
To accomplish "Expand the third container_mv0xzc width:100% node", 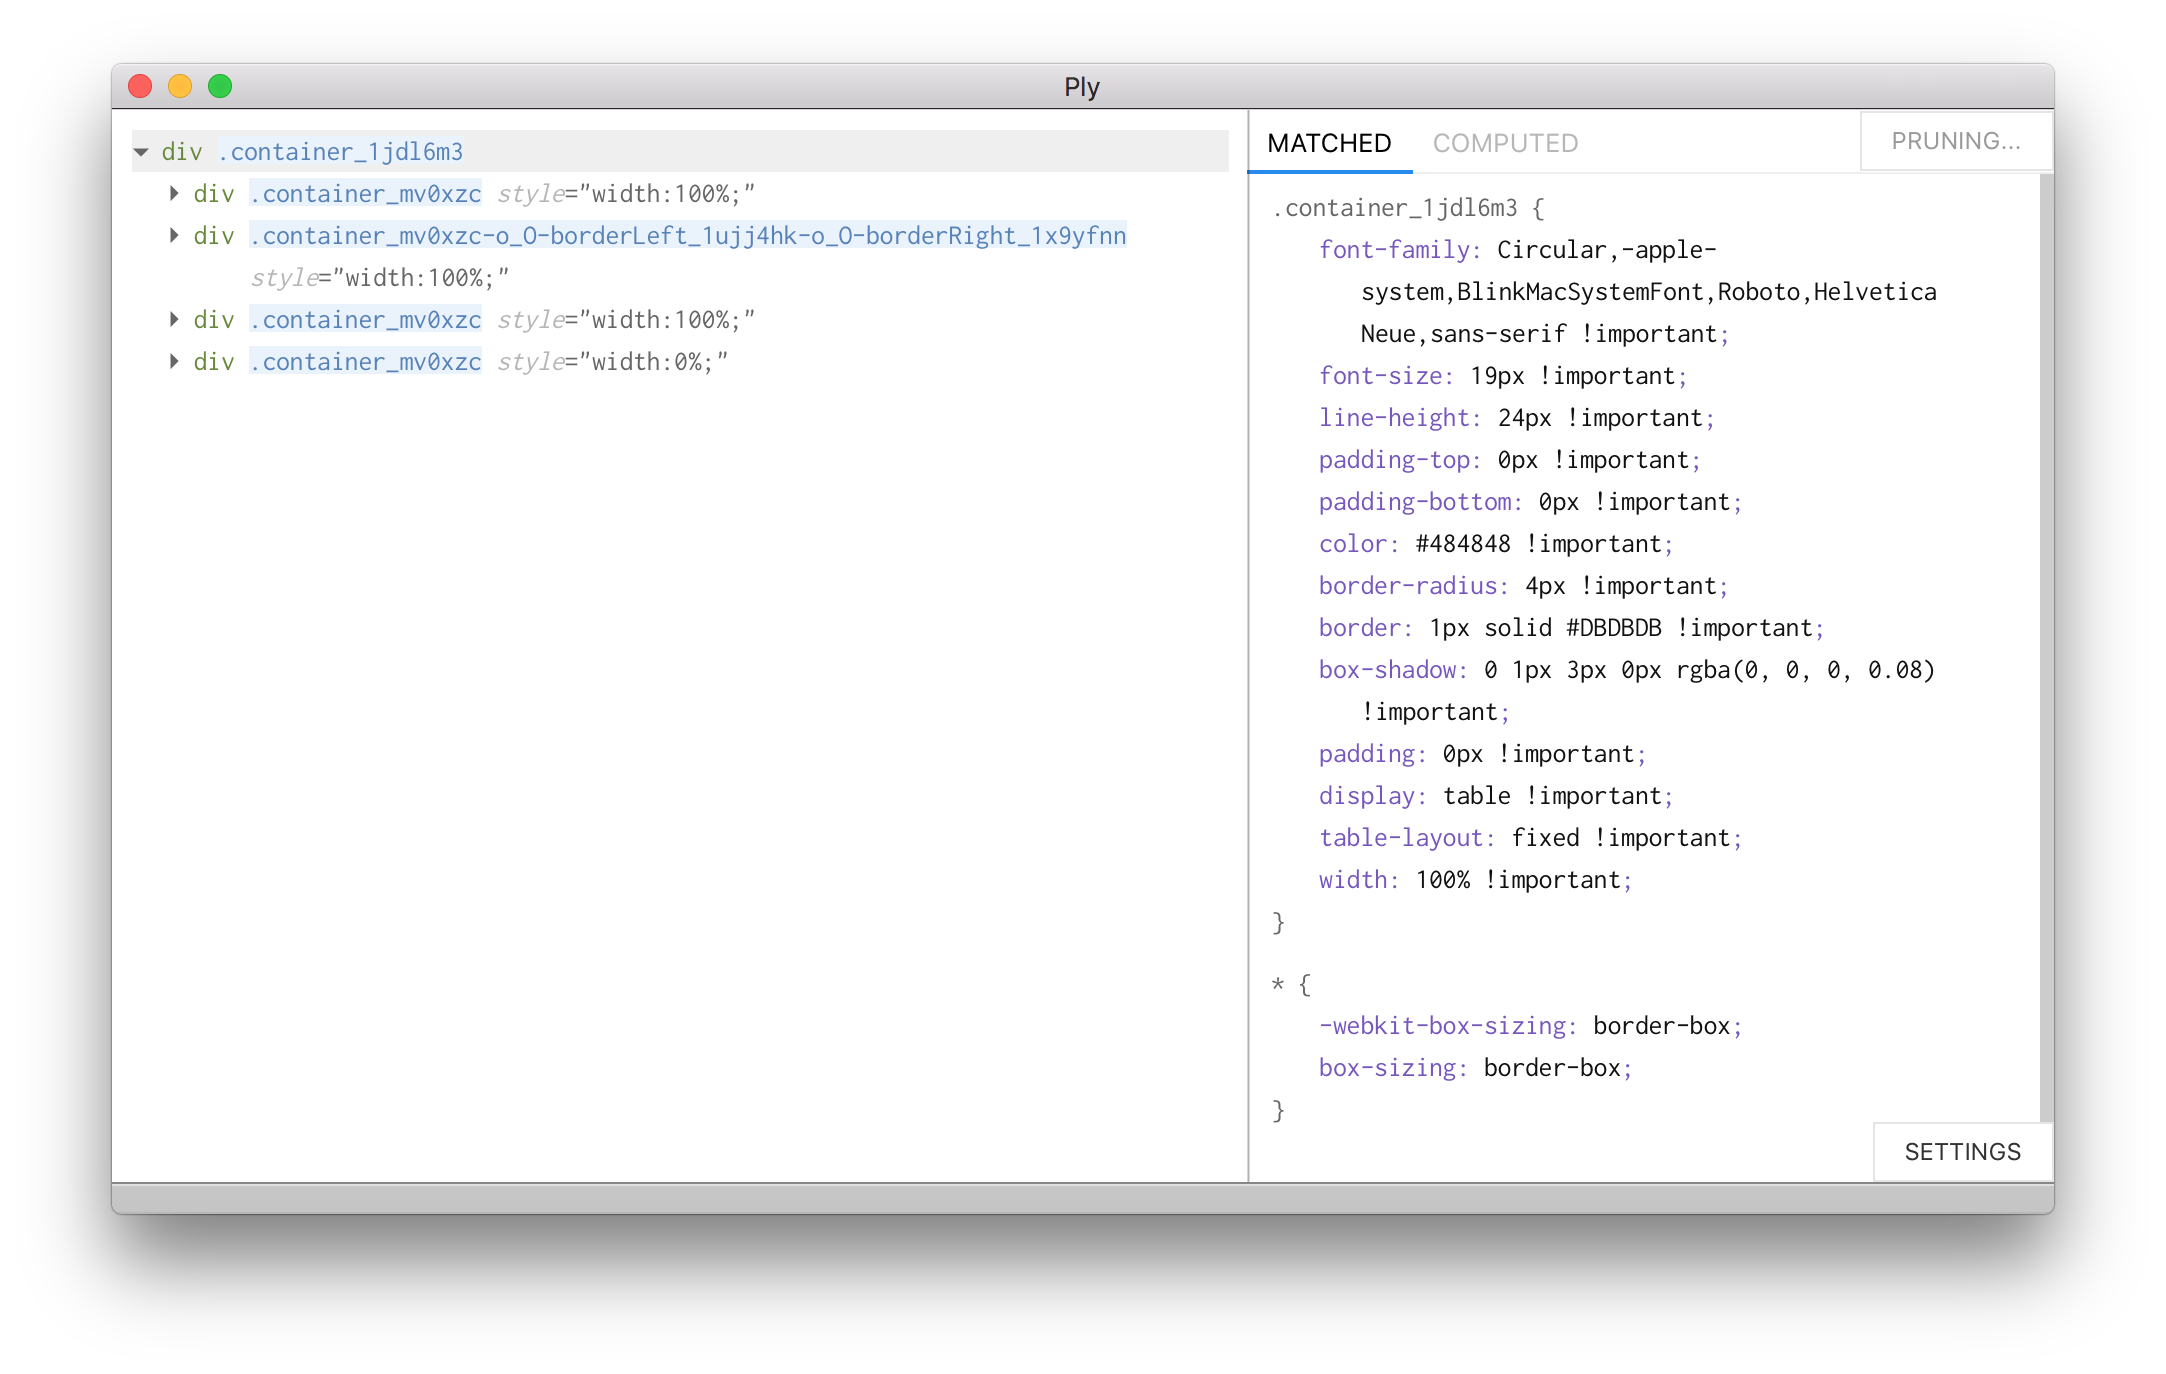I will 174,319.
